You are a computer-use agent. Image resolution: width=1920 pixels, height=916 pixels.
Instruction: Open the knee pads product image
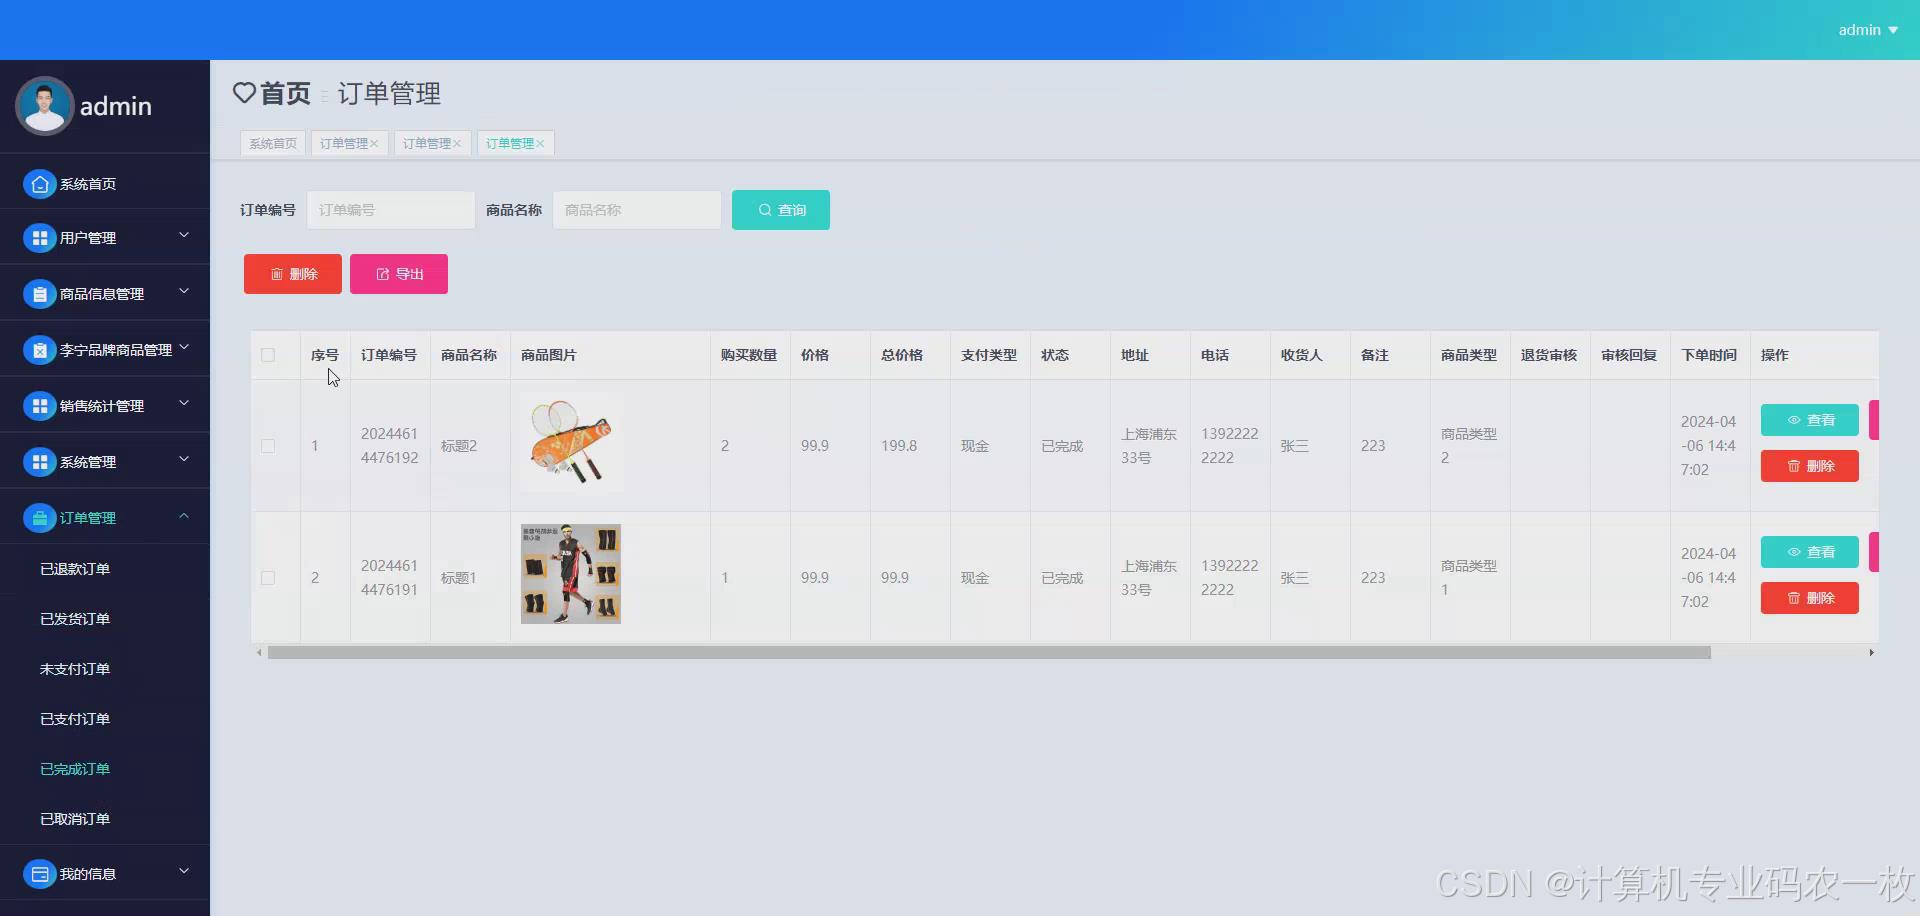tap(571, 574)
